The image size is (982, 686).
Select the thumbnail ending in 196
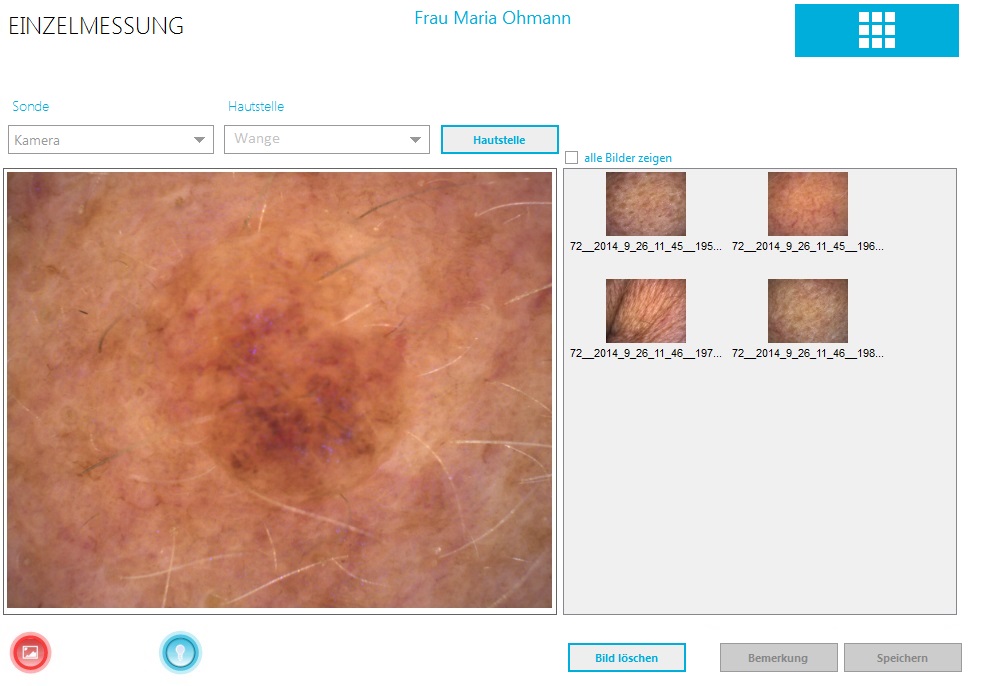tap(807, 204)
